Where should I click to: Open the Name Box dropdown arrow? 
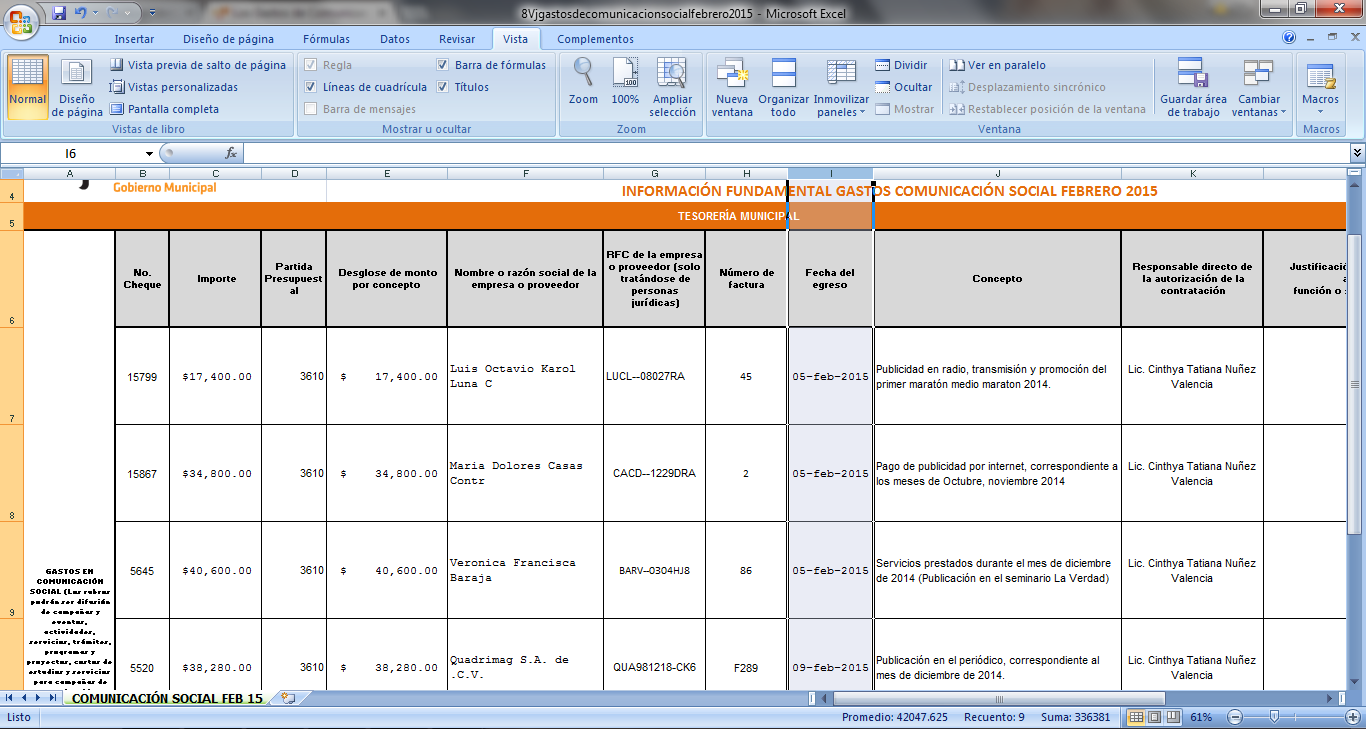[149, 153]
